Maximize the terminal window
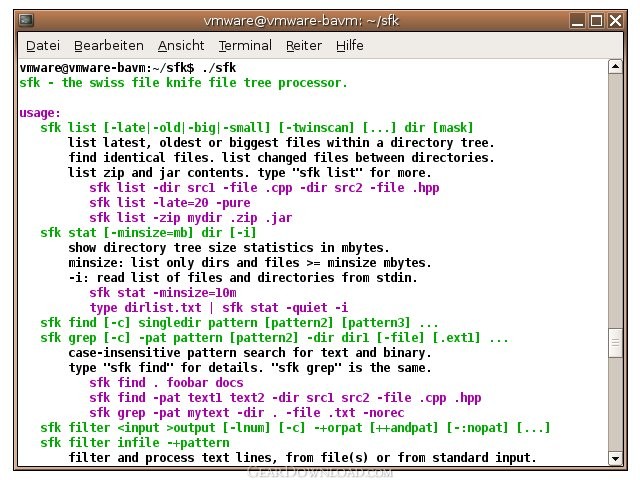Viewport: 640px width, 480px height. [x=596, y=20]
